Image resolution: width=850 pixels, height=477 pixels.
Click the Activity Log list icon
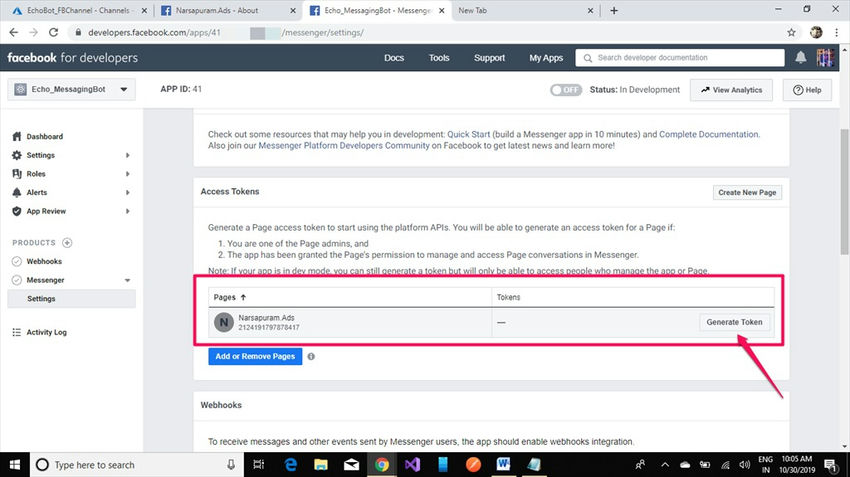click(x=17, y=332)
